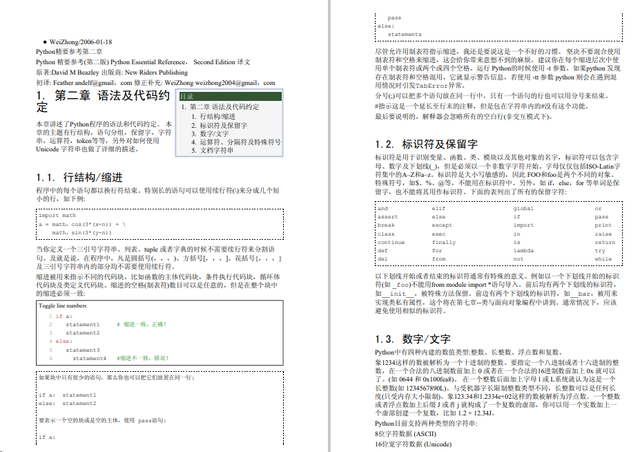The height and width of the screenshot is (452, 640).
Task: Select 'Python Essential Reference' in the title line
Action: [148, 62]
